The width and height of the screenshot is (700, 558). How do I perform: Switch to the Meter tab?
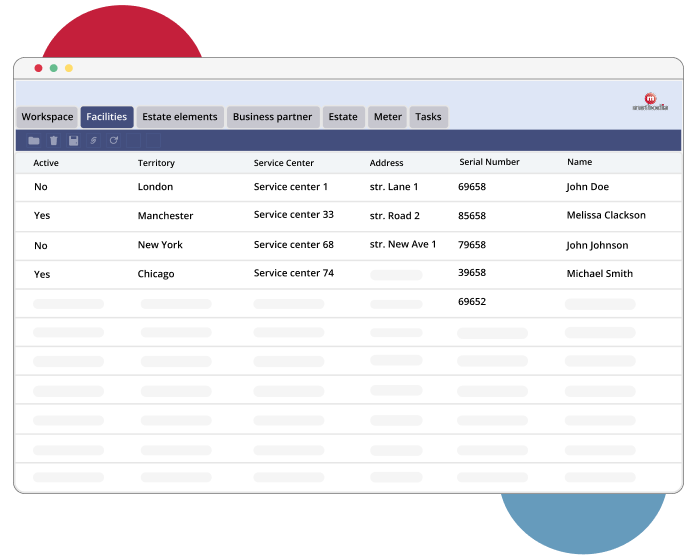[388, 117]
